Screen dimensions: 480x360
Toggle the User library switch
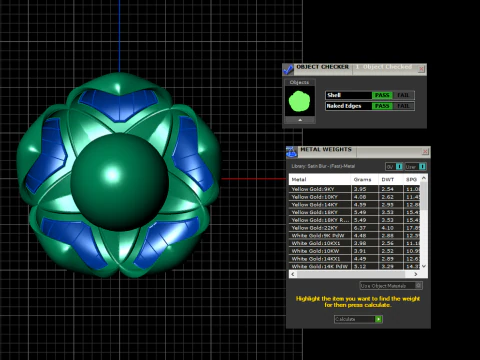(415, 166)
